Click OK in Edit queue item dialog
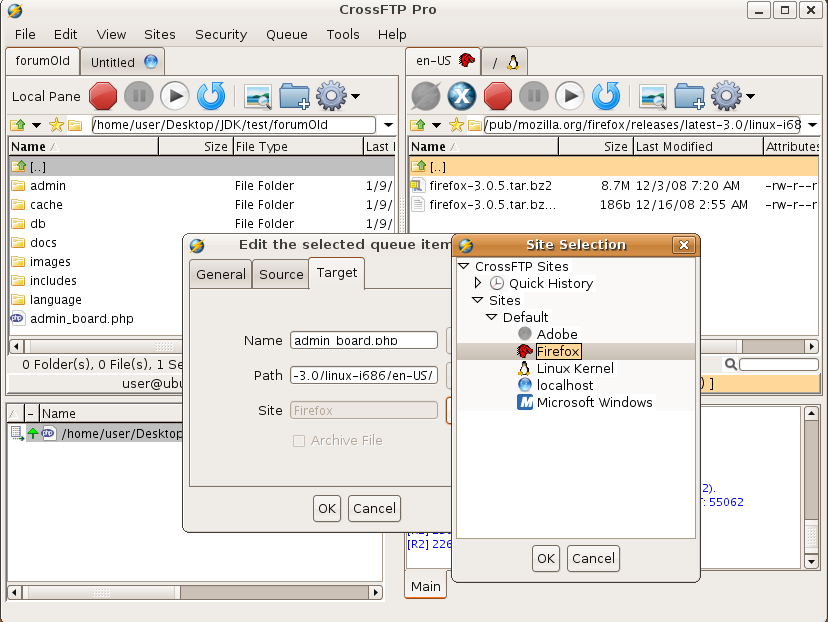This screenshot has height=622, width=828. 327,508
